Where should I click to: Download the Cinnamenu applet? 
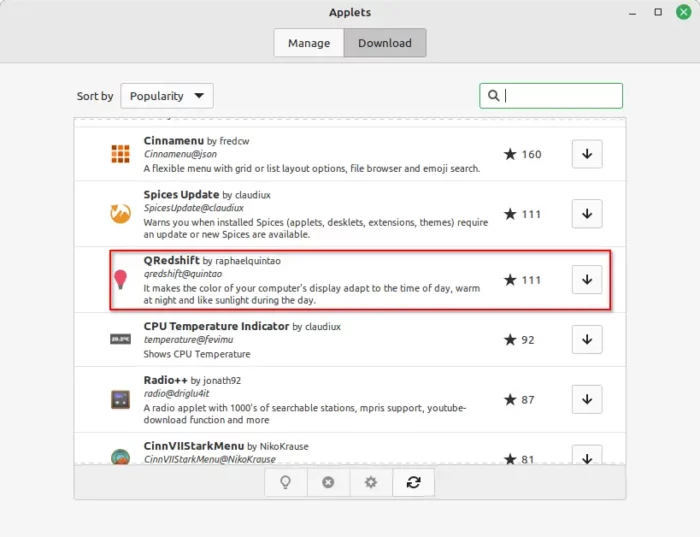tap(587, 154)
